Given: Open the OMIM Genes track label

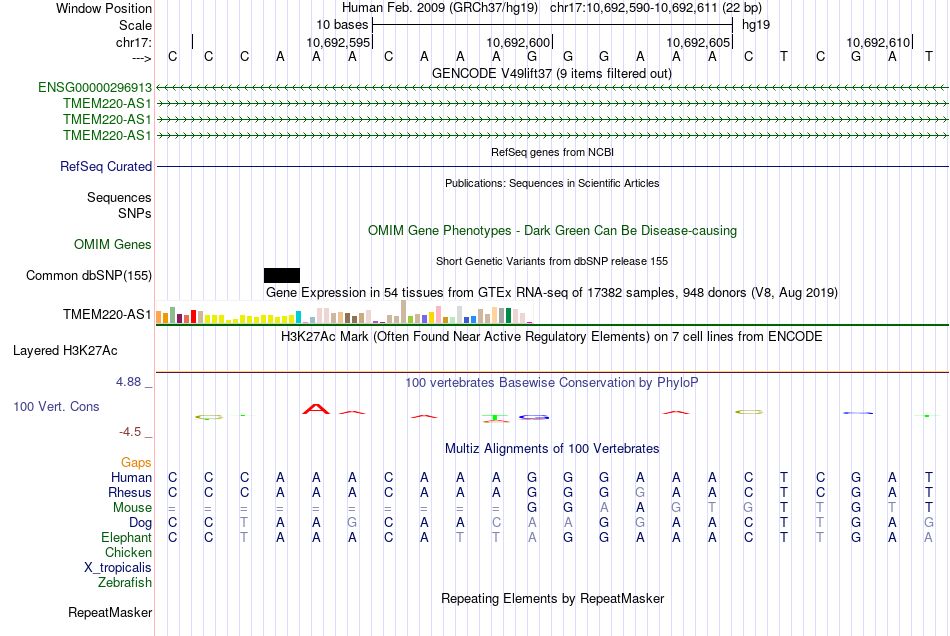Looking at the screenshot, I should coord(112,245).
